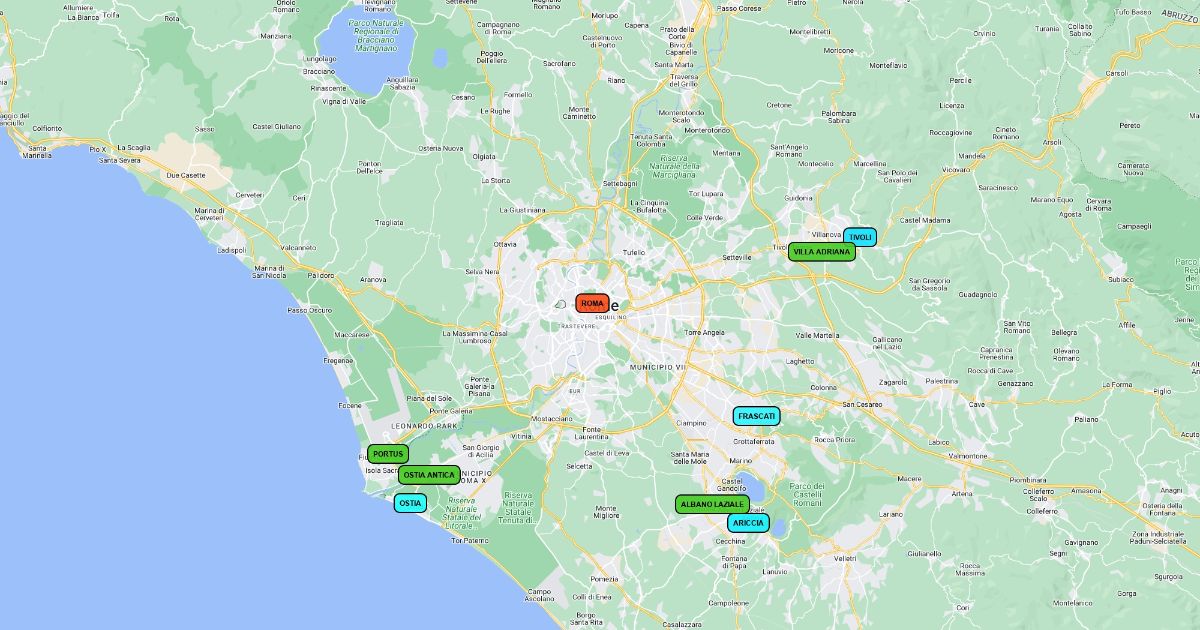This screenshot has height=630, width=1200.
Task: Click the Genazzano place name
Action: point(1015,383)
